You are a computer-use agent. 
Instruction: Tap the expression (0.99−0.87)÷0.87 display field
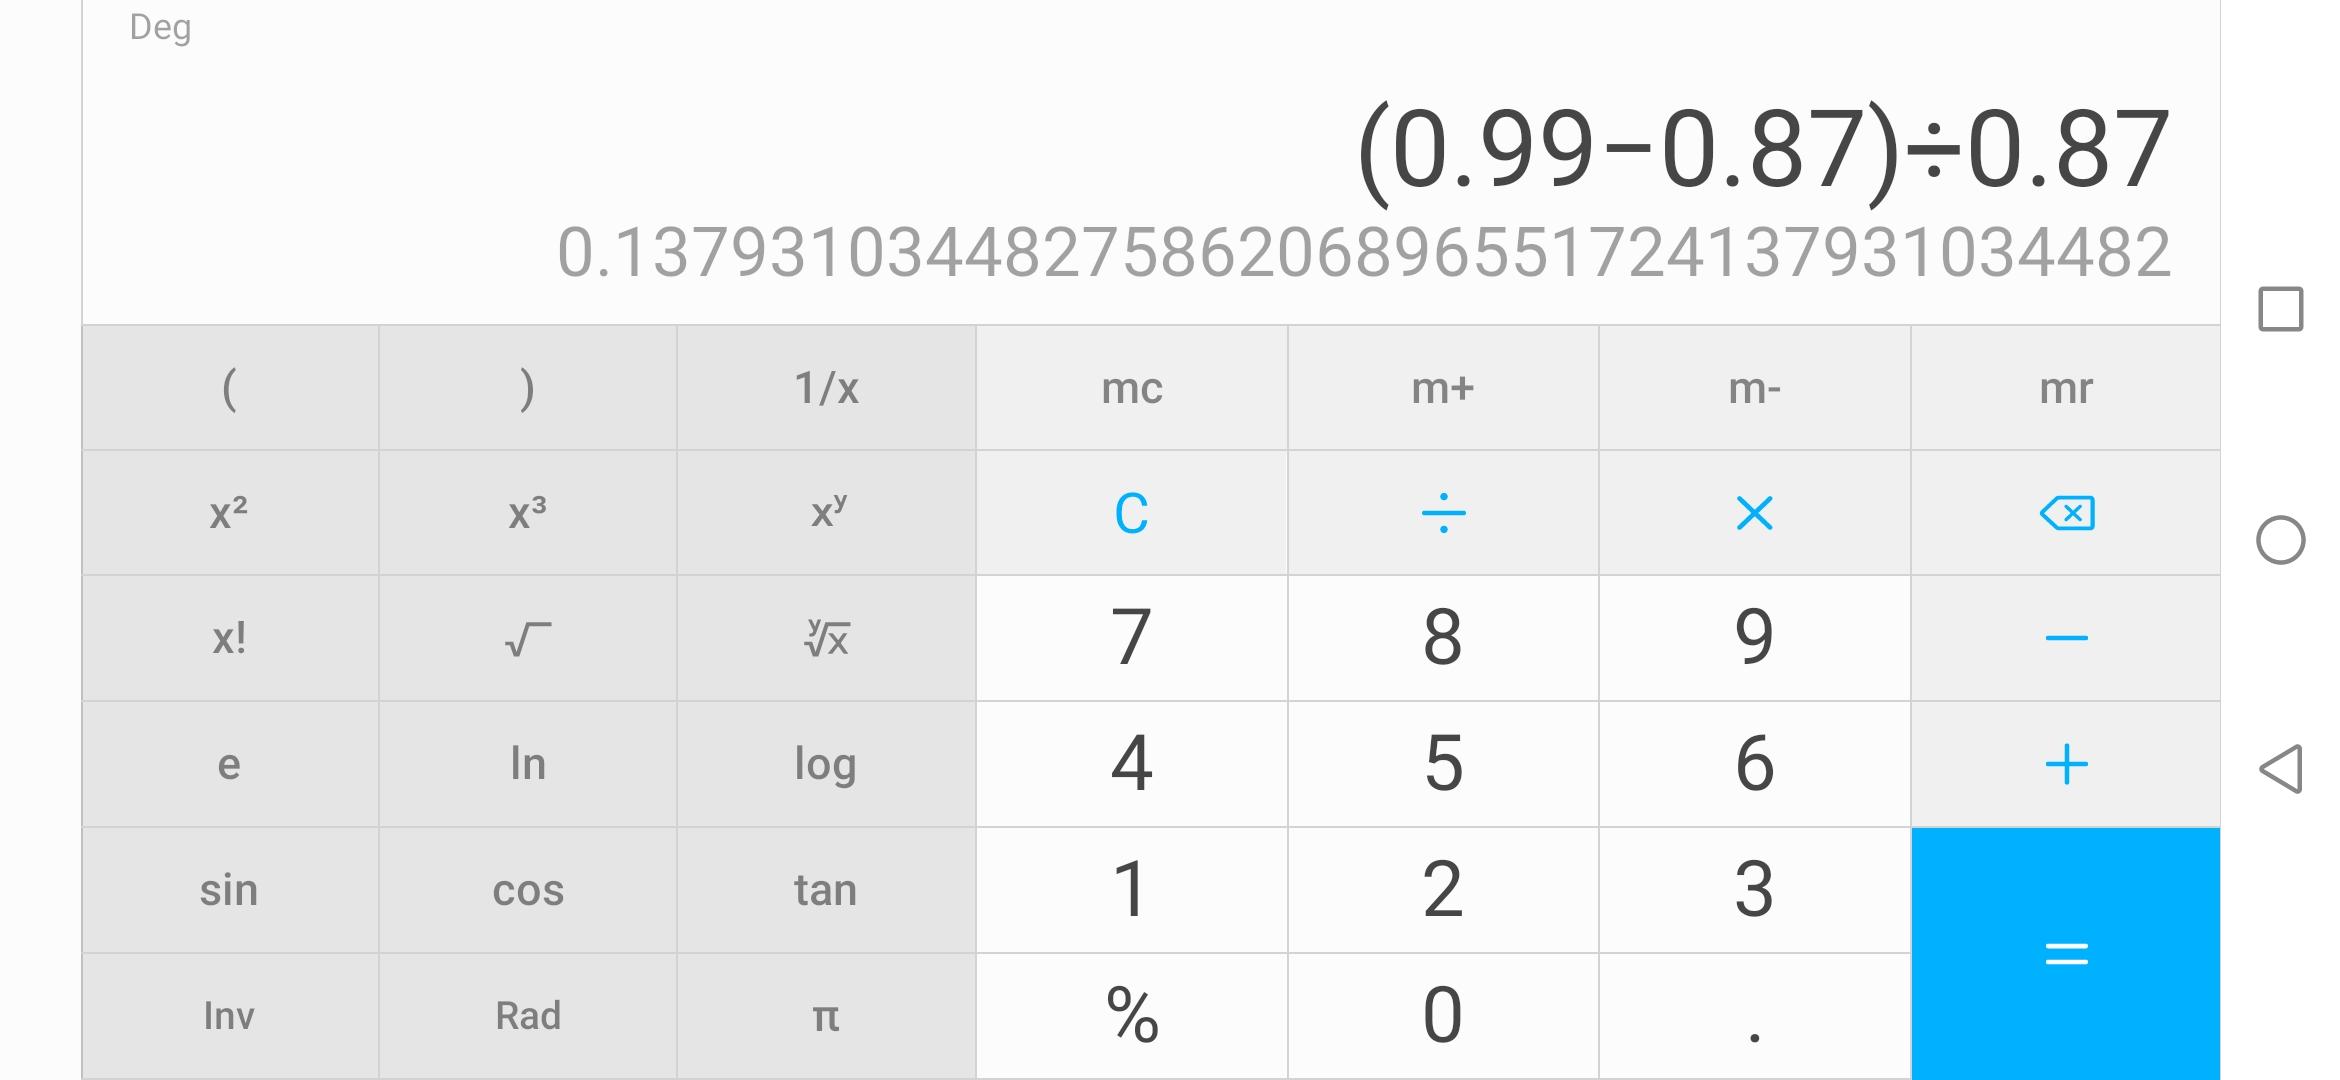click(x=1763, y=152)
